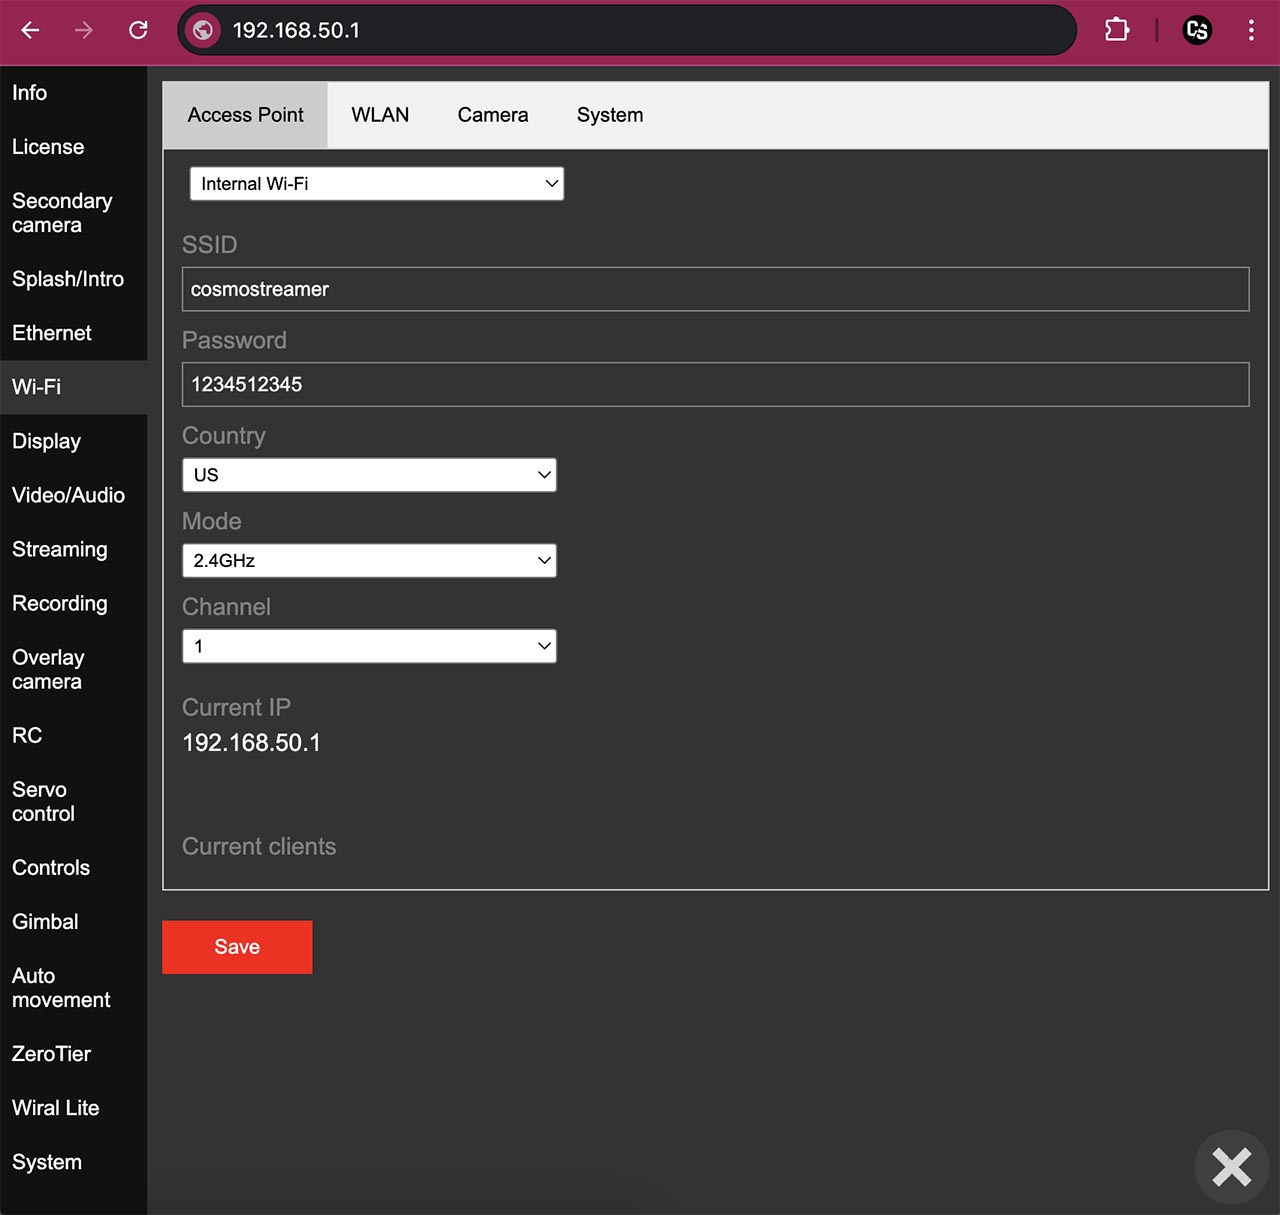Open System in the left sidebar
This screenshot has height=1215, width=1280.
pos(73,1162)
